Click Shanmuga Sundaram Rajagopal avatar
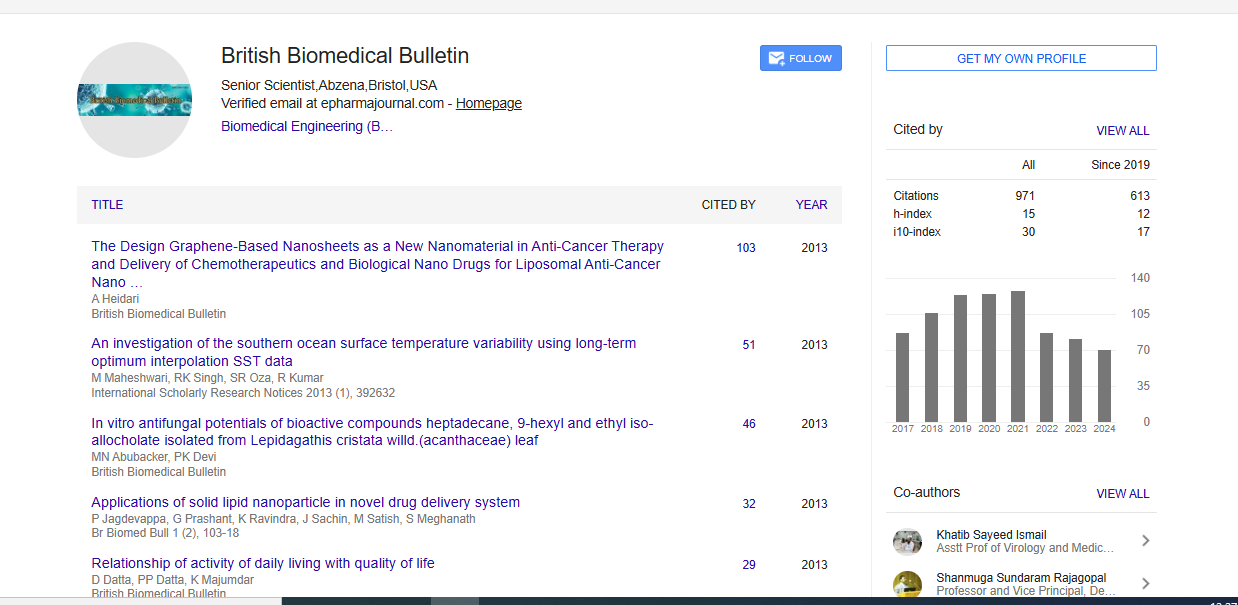 coord(907,584)
